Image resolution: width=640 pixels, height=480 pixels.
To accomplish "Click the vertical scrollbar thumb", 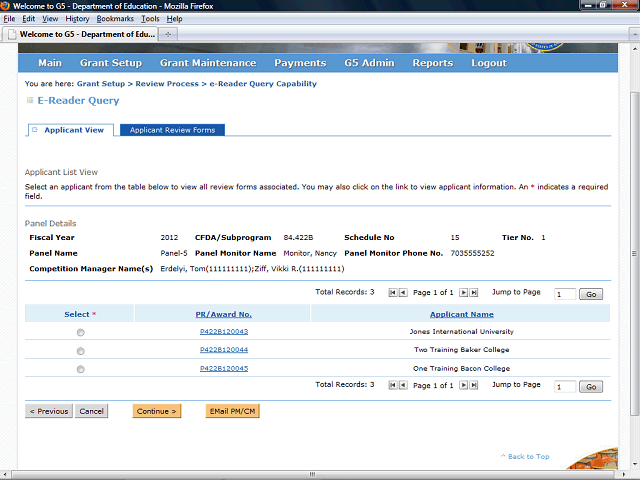I will click(634, 253).
